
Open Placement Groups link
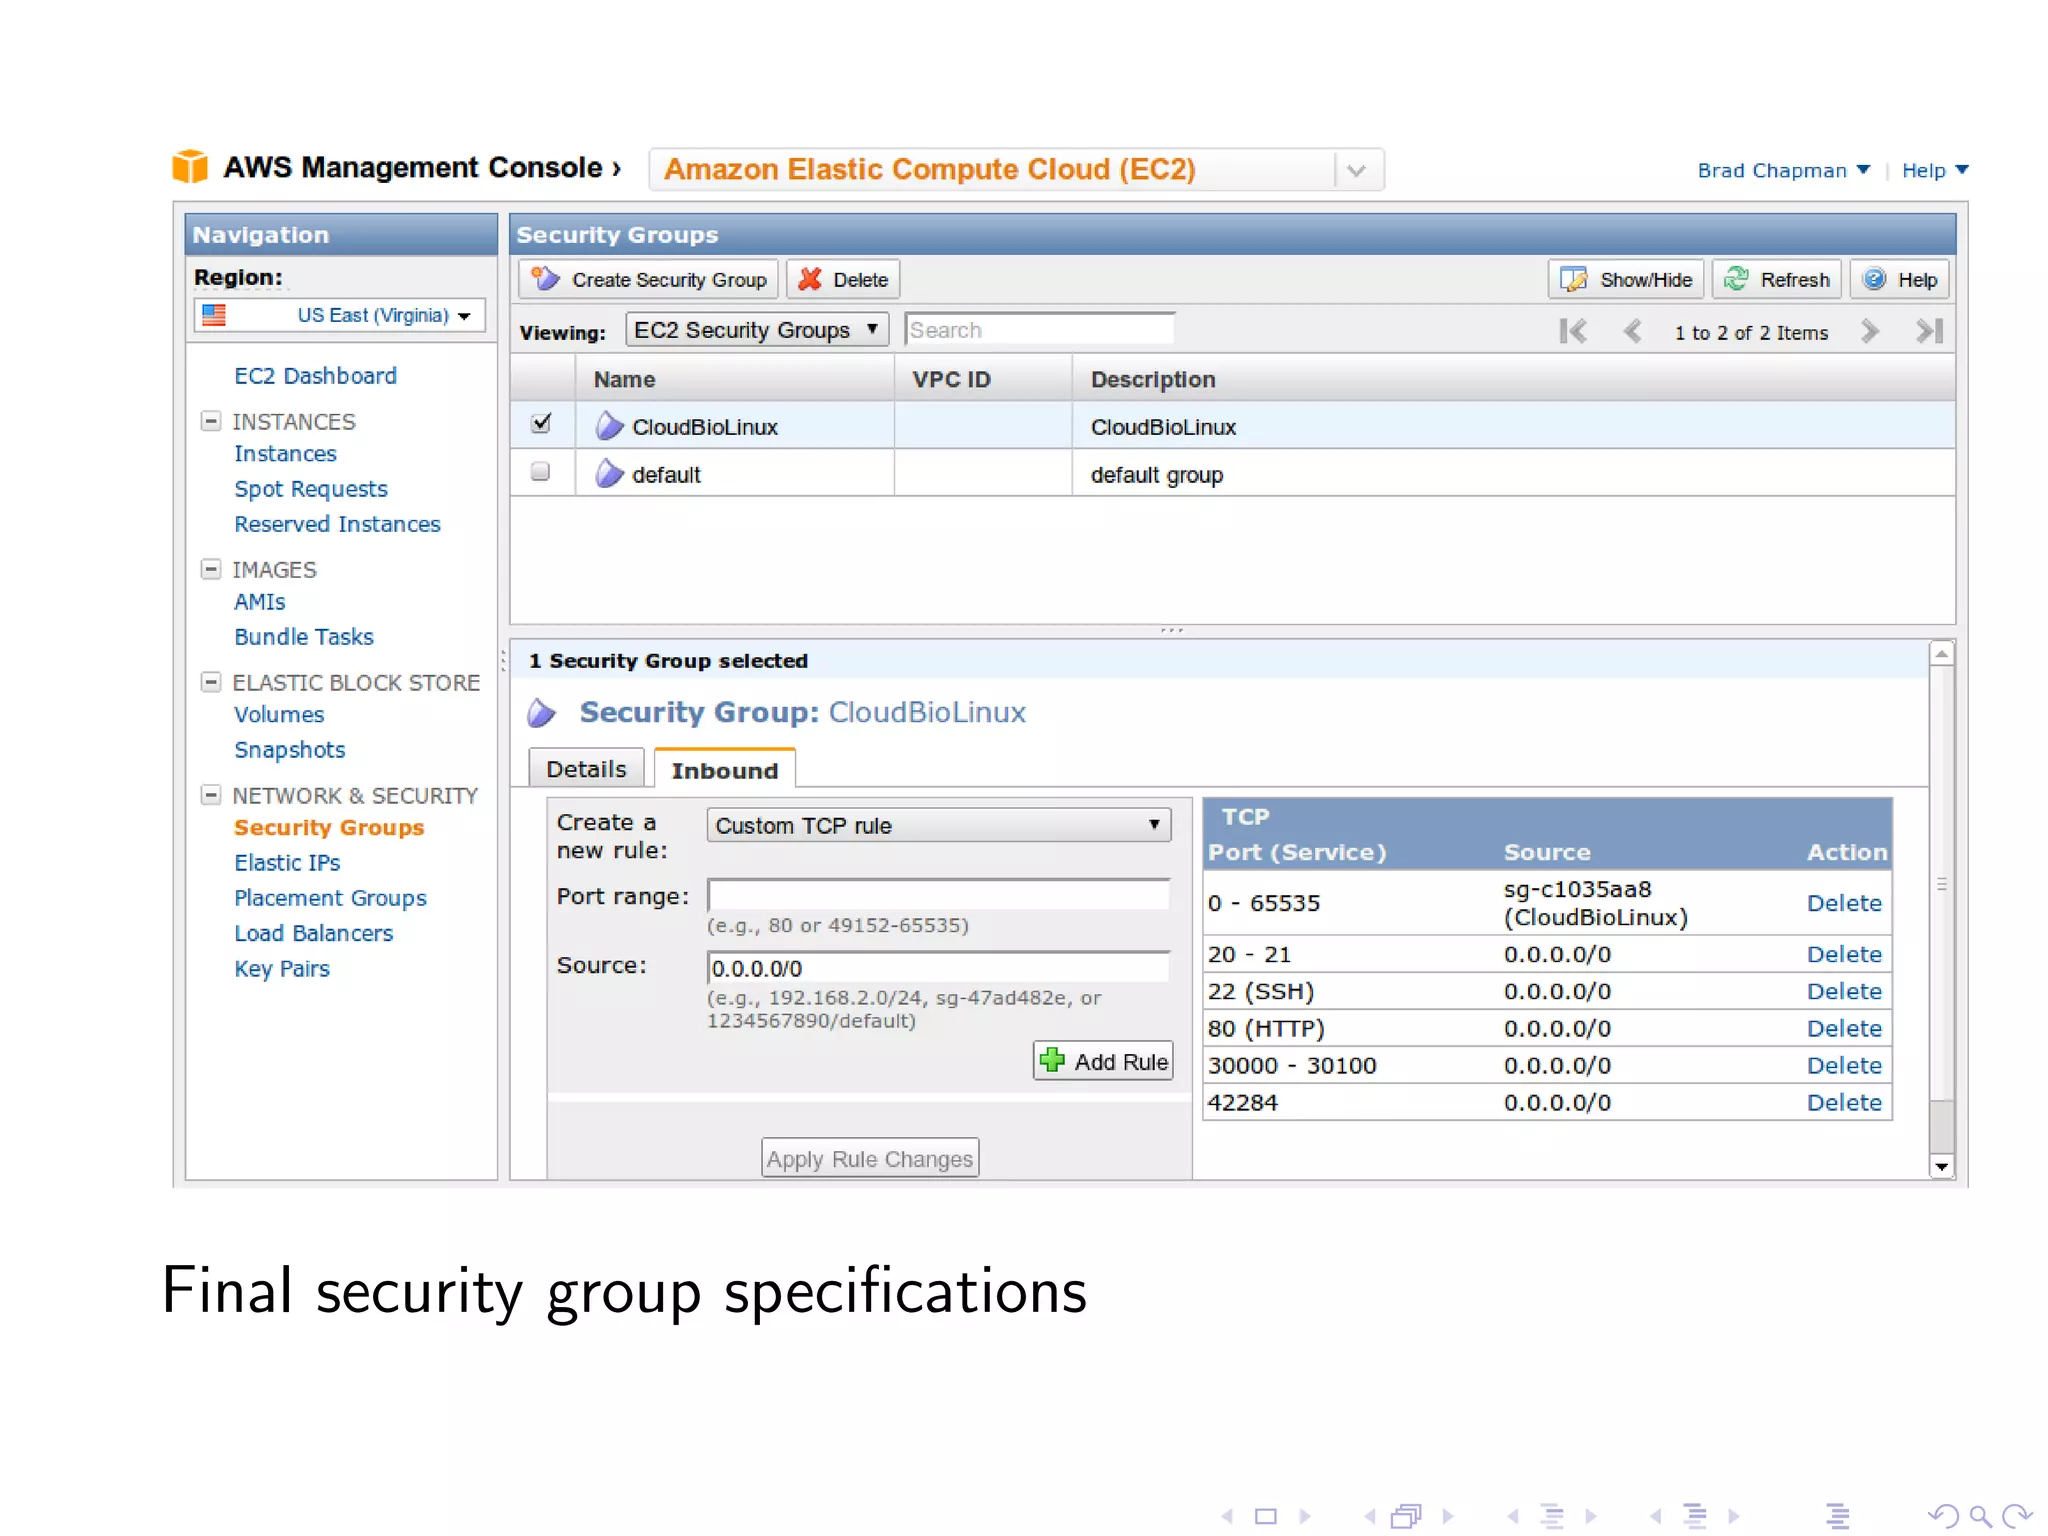[330, 898]
